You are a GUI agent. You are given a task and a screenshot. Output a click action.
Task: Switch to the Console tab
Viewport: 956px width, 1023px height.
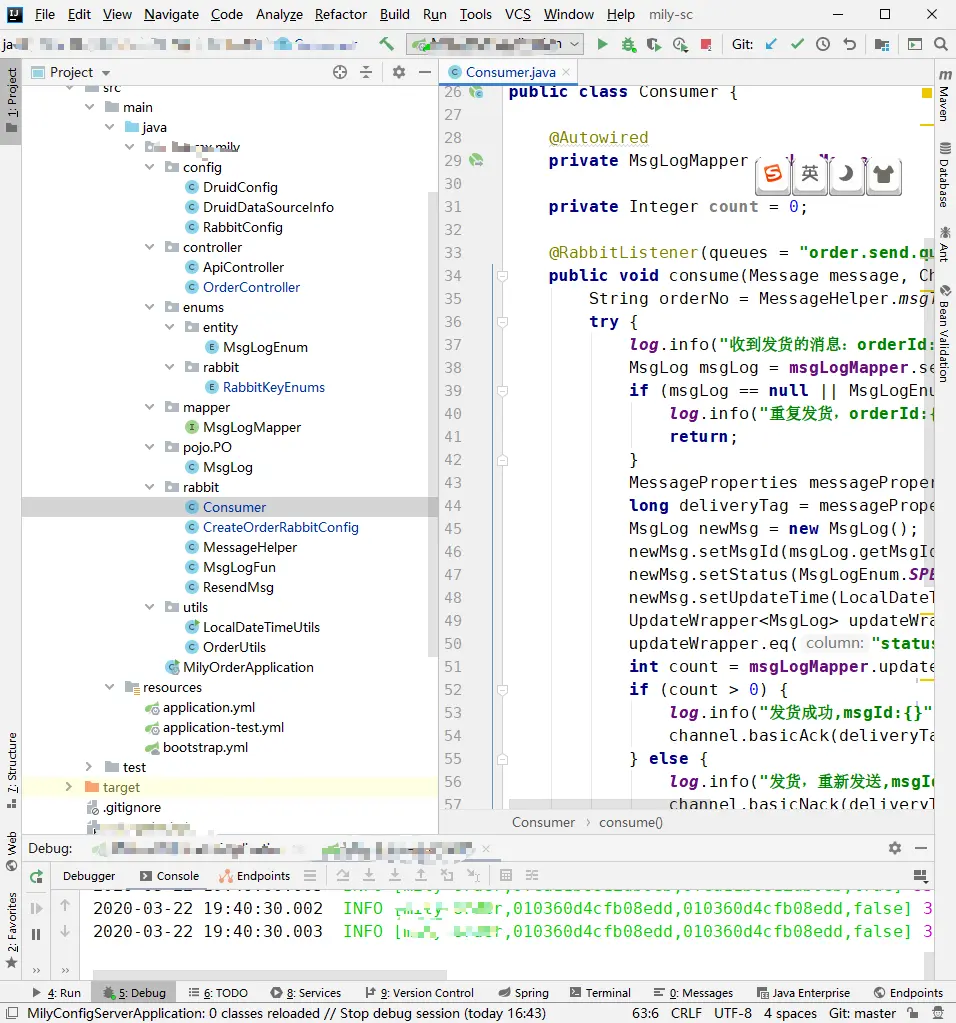[x=169, y=876]
